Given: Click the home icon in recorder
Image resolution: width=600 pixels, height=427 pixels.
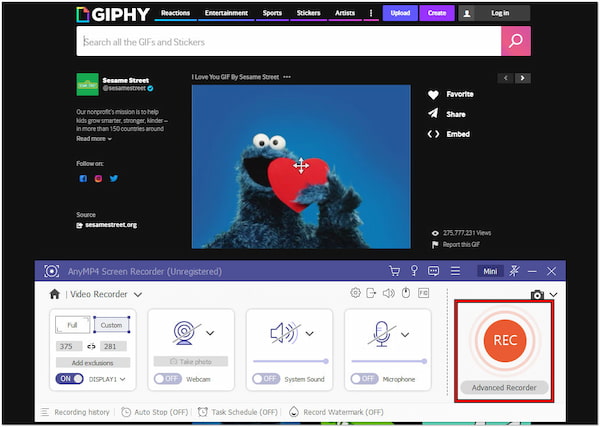Looking at the screenshot, I should [x=55, y=294].
